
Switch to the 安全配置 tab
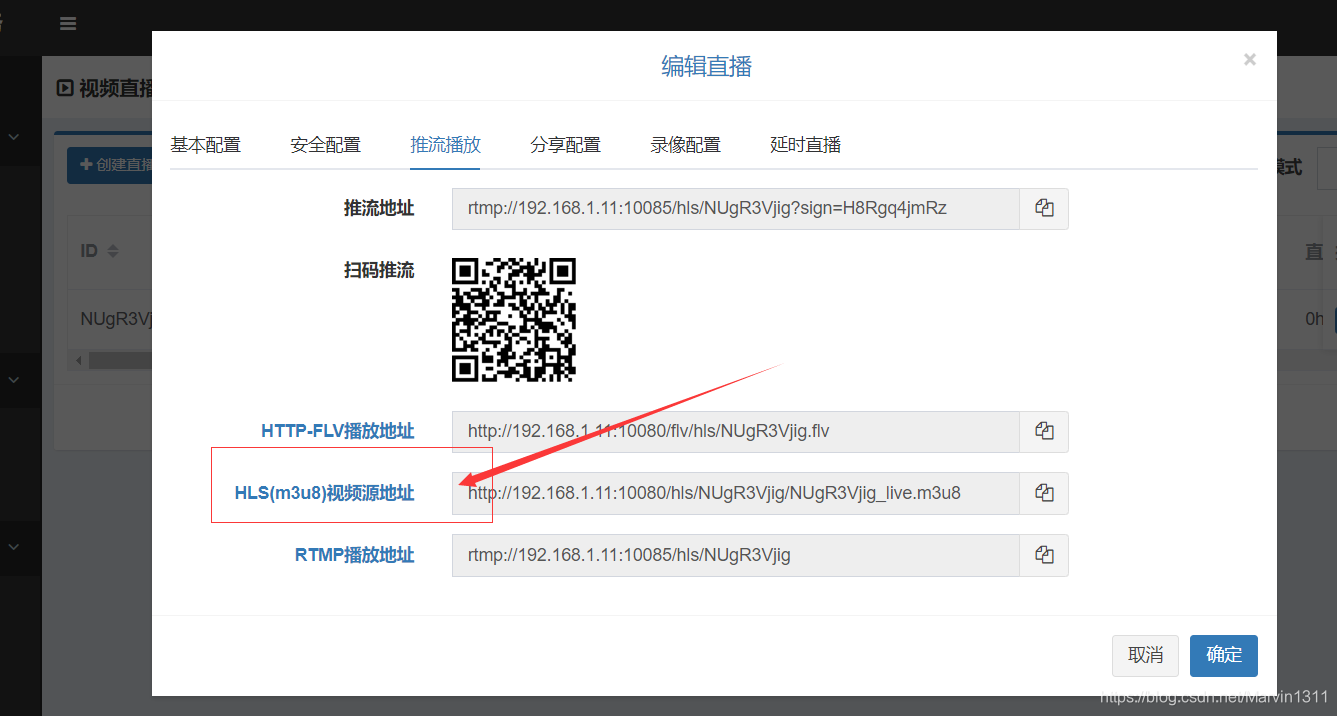pyautogui.click(x=325, y=145)
